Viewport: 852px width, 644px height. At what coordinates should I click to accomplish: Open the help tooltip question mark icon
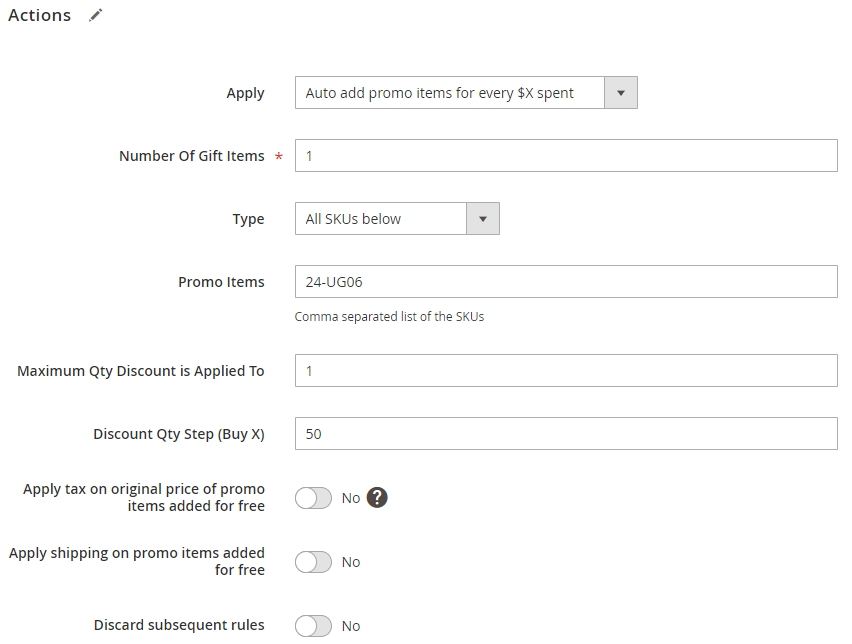(377, 498)
